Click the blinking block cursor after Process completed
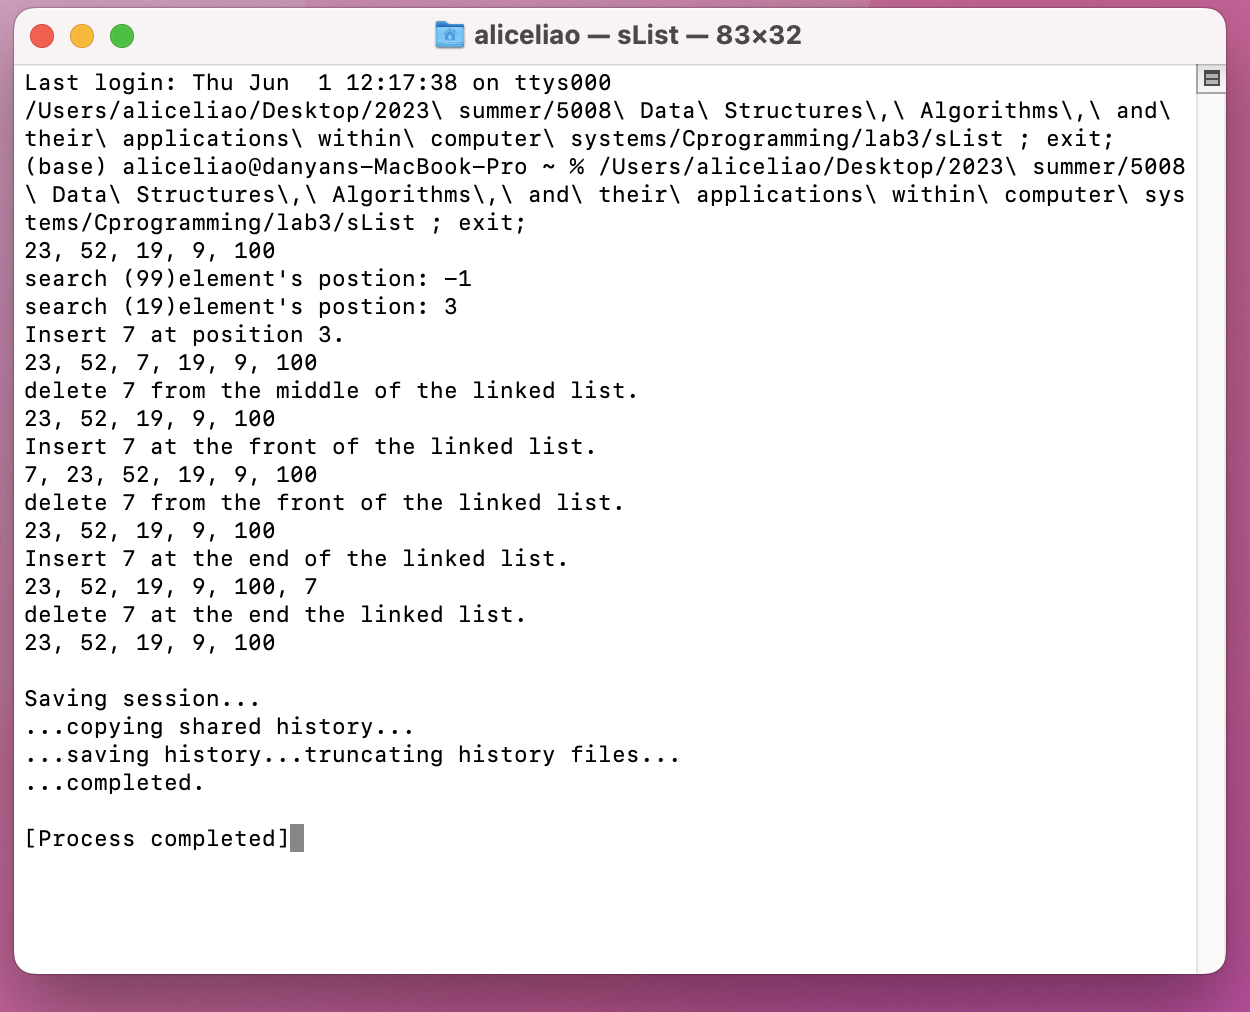 [x=296, y=839]
